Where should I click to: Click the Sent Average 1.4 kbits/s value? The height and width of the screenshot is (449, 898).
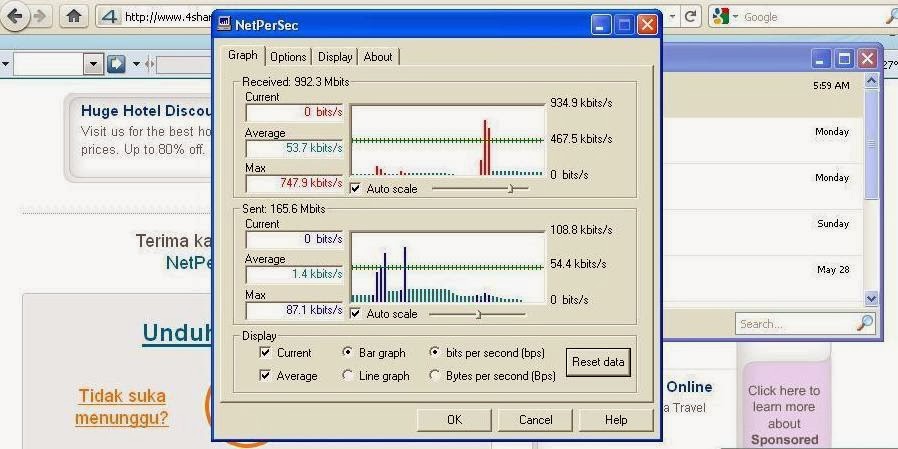pos(294,274)
